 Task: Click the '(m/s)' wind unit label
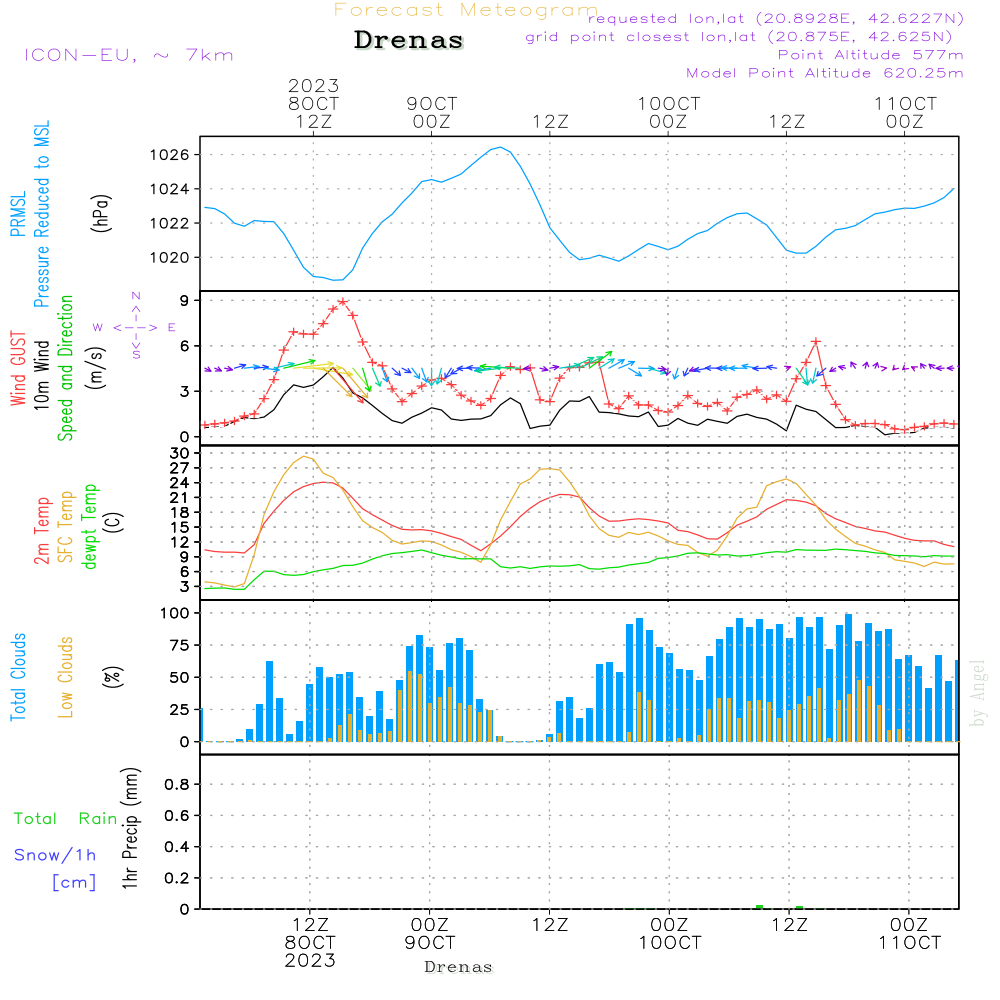tap(96, 368)
